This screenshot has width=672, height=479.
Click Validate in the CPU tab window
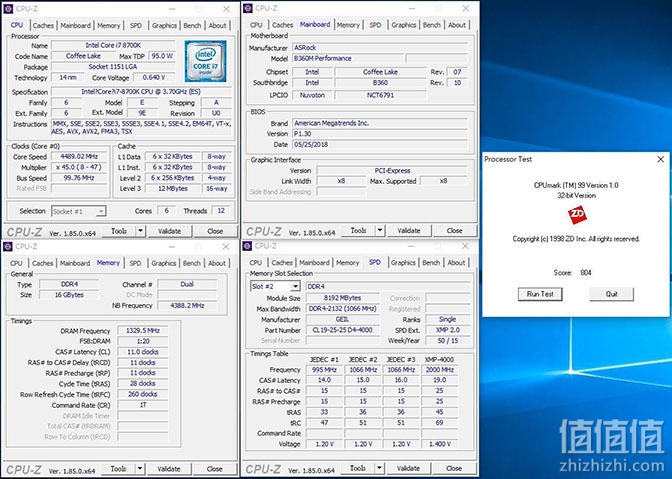click(169, 231)
